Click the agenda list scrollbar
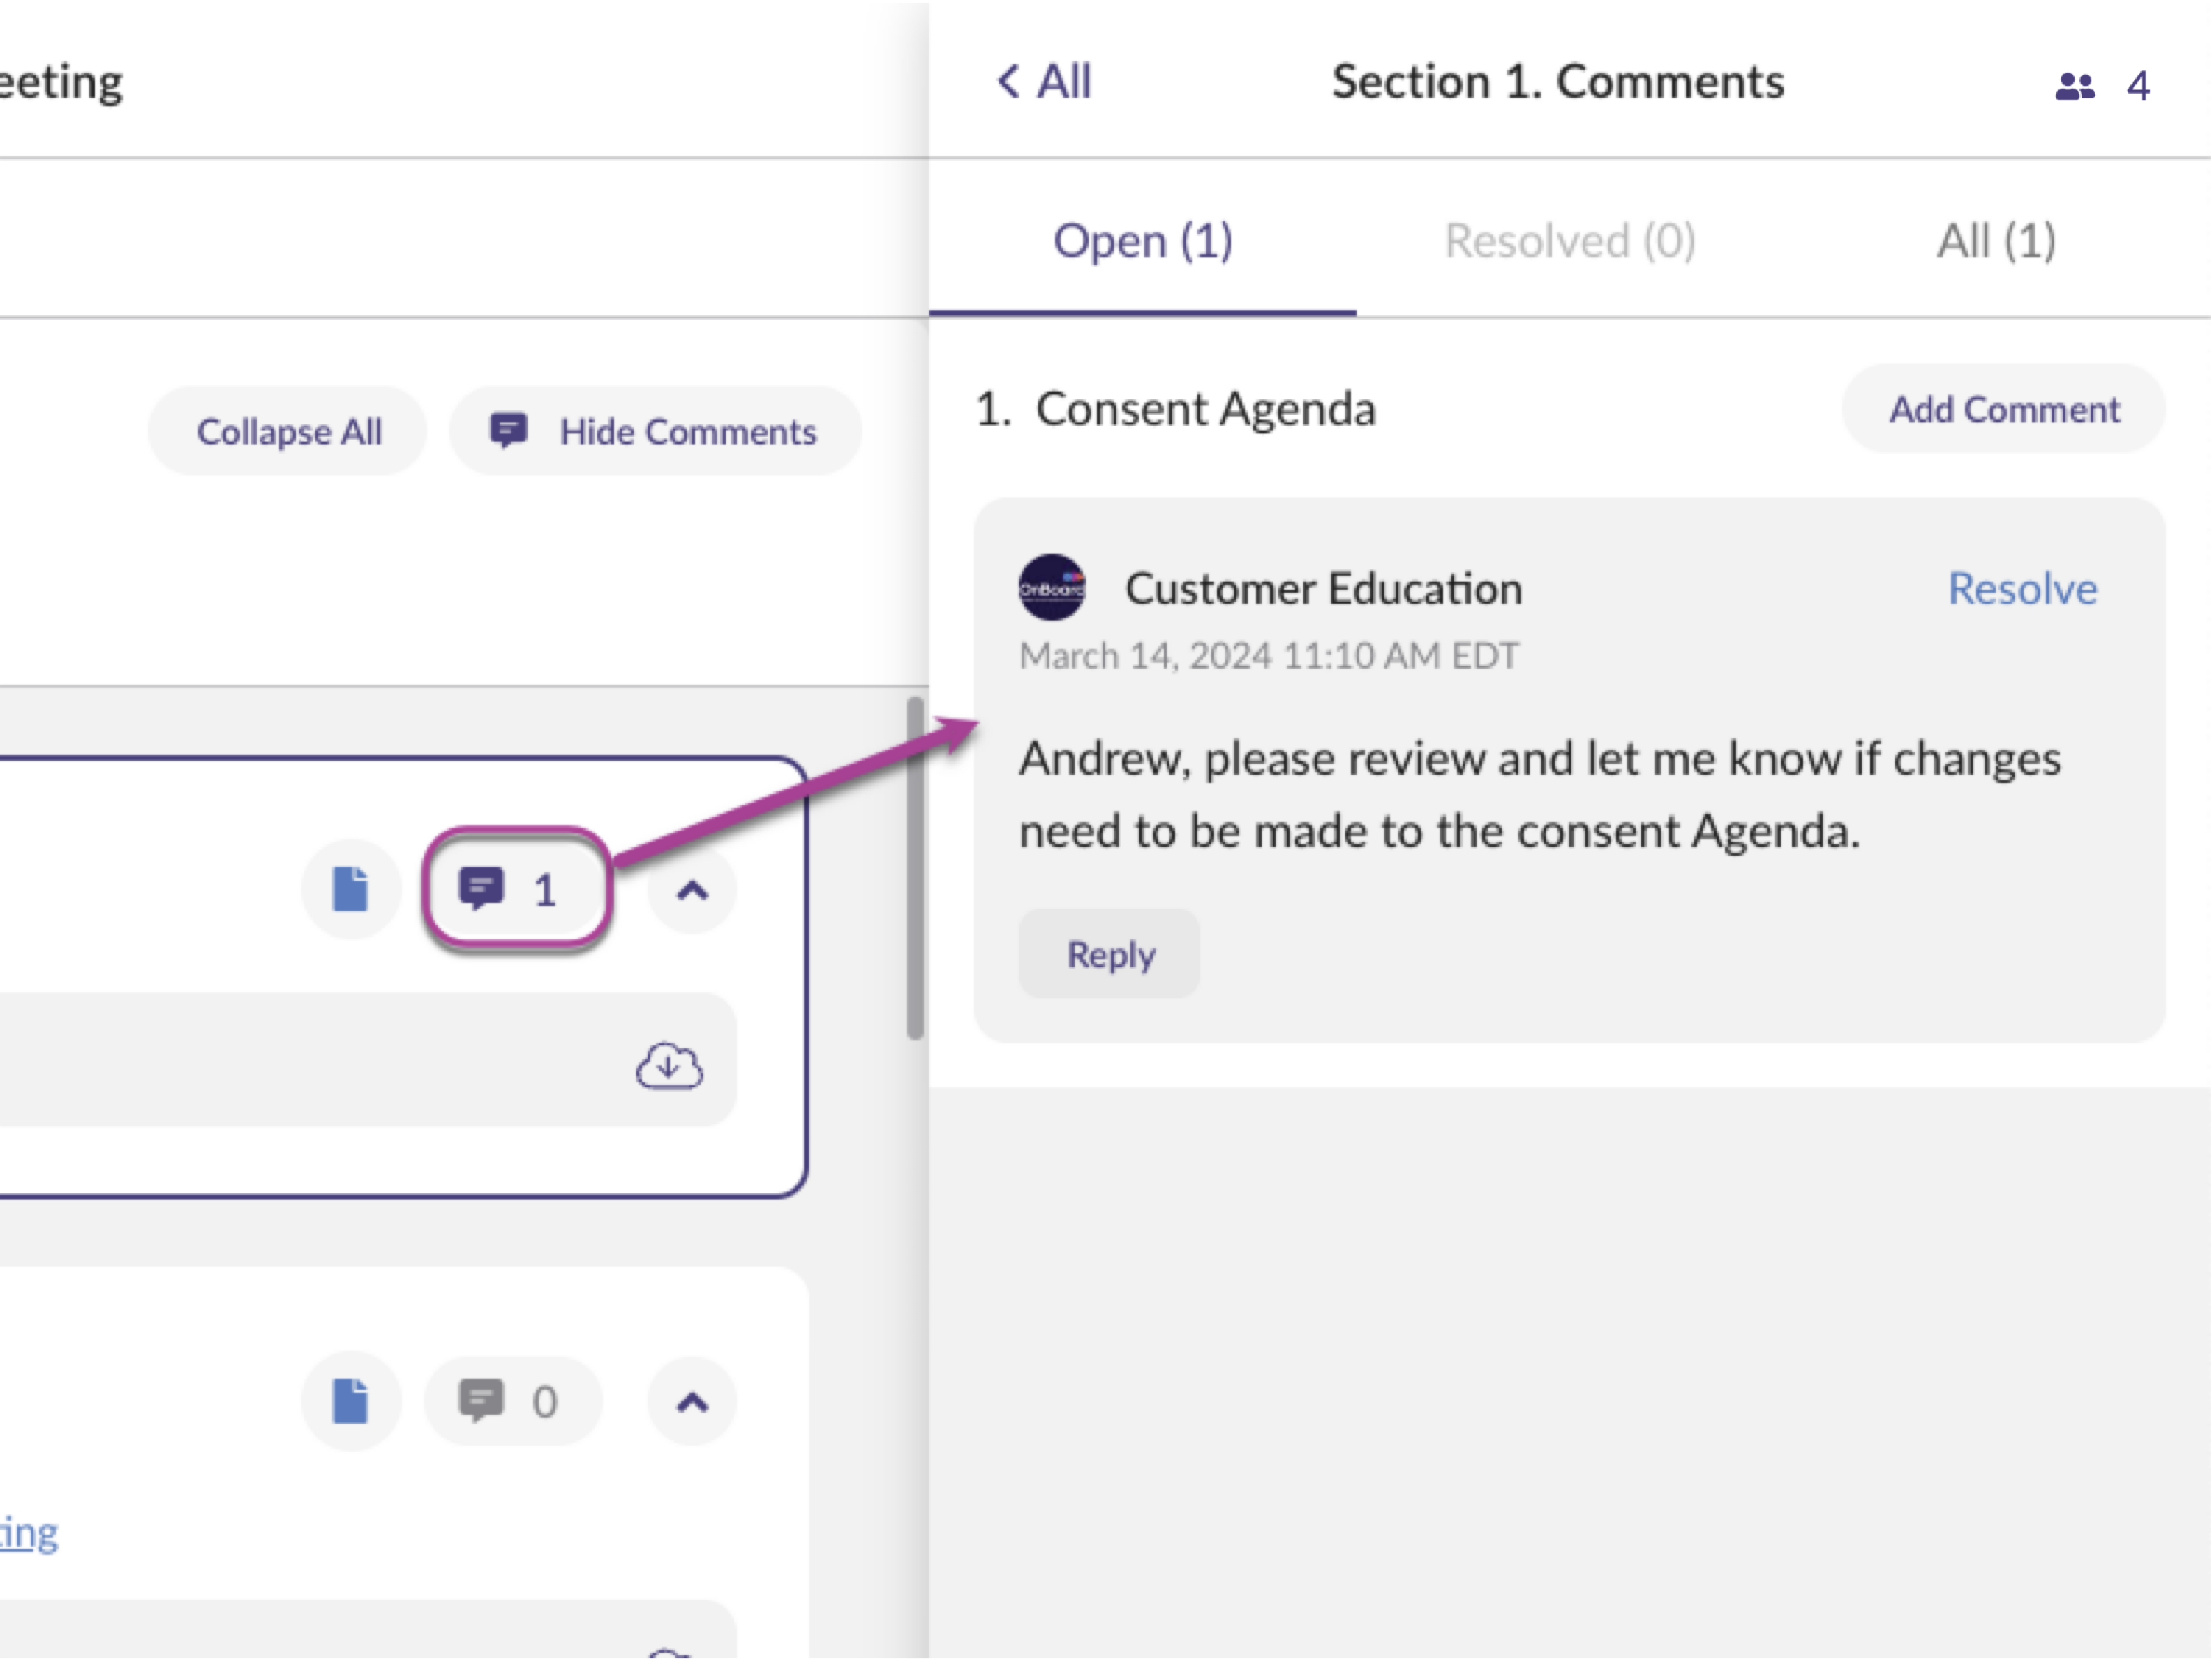2212x1661 pixels. pyautogui.click(x=915, y=868)
